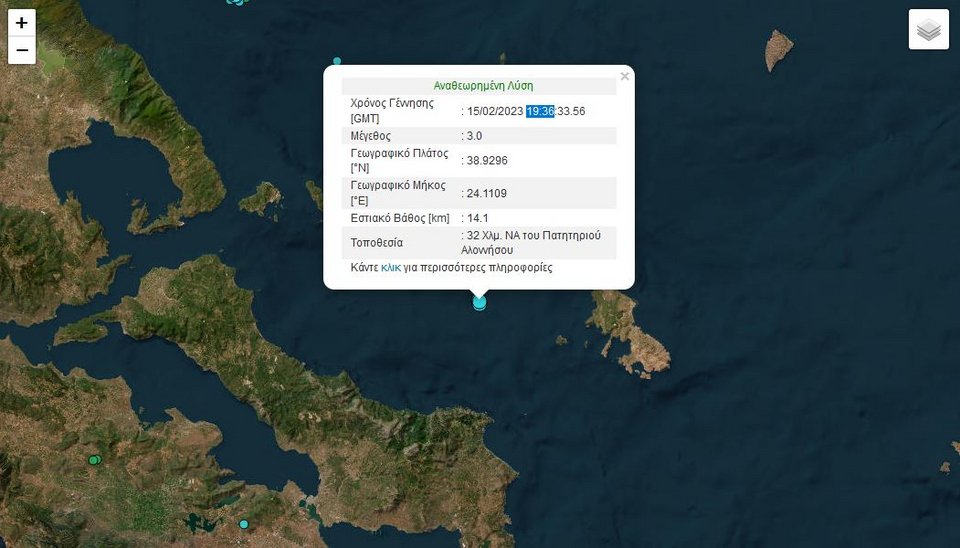Click the partially visible marker at the top edge
Viewport: 960px width, 548px height.
236,2
